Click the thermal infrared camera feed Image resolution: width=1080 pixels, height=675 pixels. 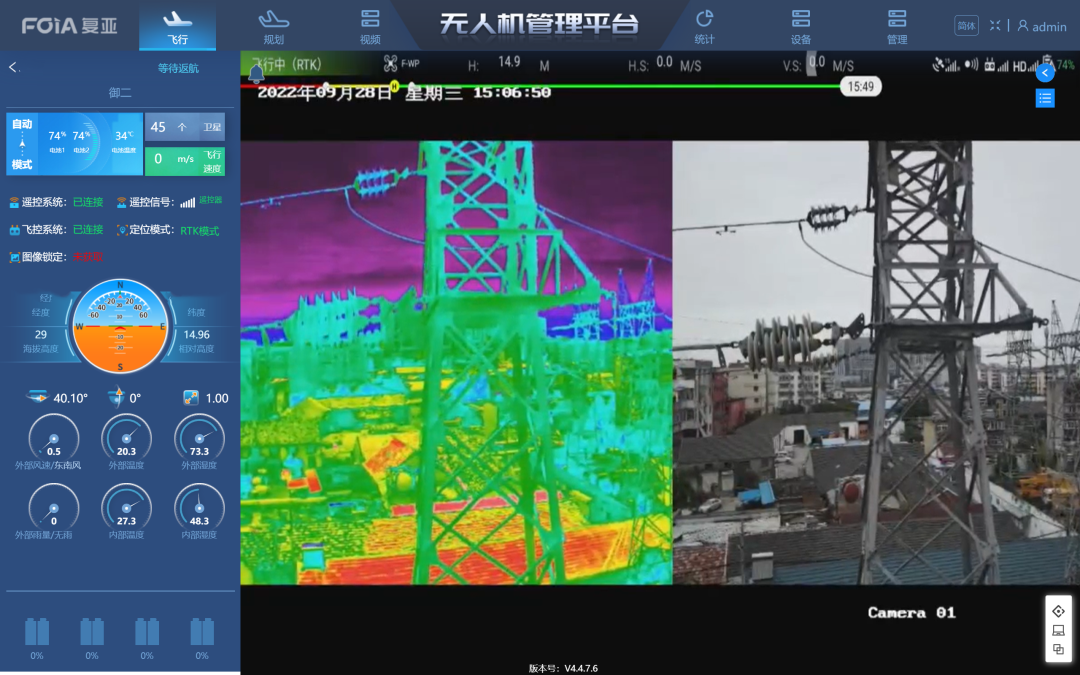tap(456, 362)
